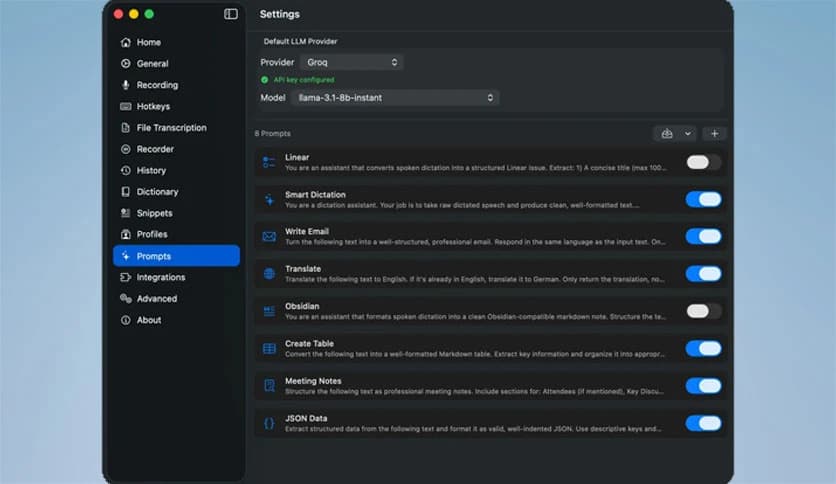Viewport: 836px width, 484px height.
Task: Click the About info icon
Action: (125, 320)
